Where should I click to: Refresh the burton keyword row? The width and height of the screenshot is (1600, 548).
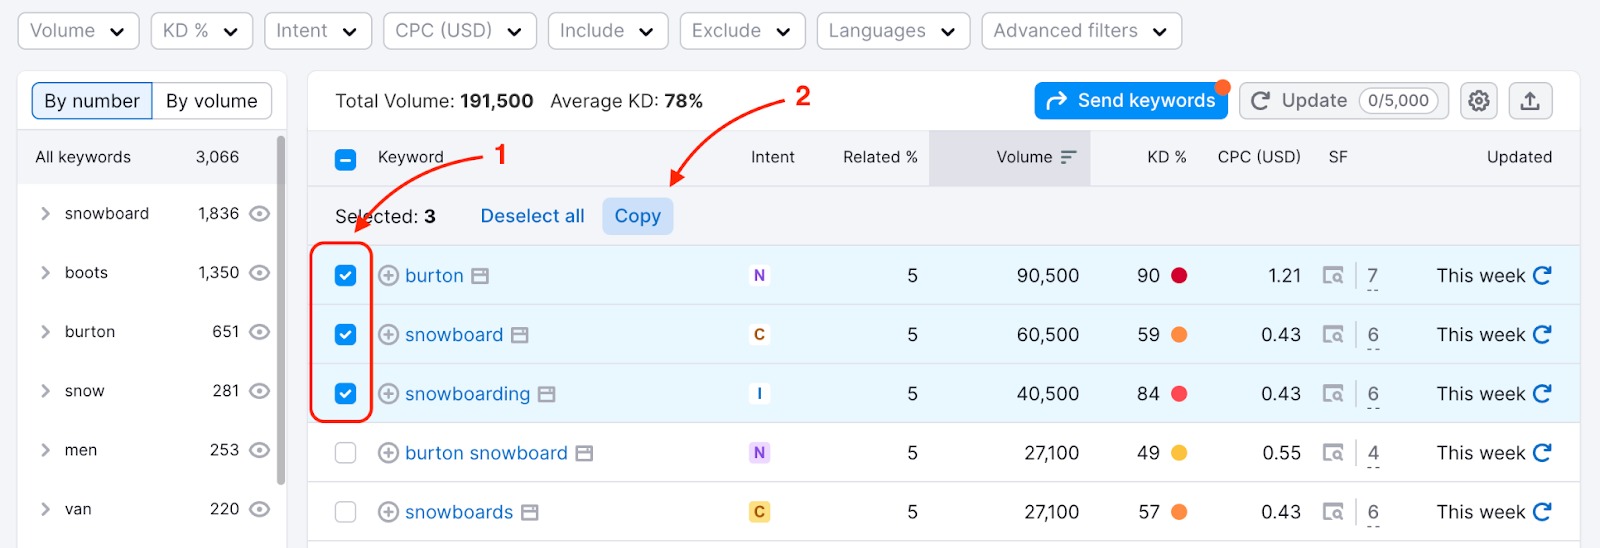(x=1542, y=275)
